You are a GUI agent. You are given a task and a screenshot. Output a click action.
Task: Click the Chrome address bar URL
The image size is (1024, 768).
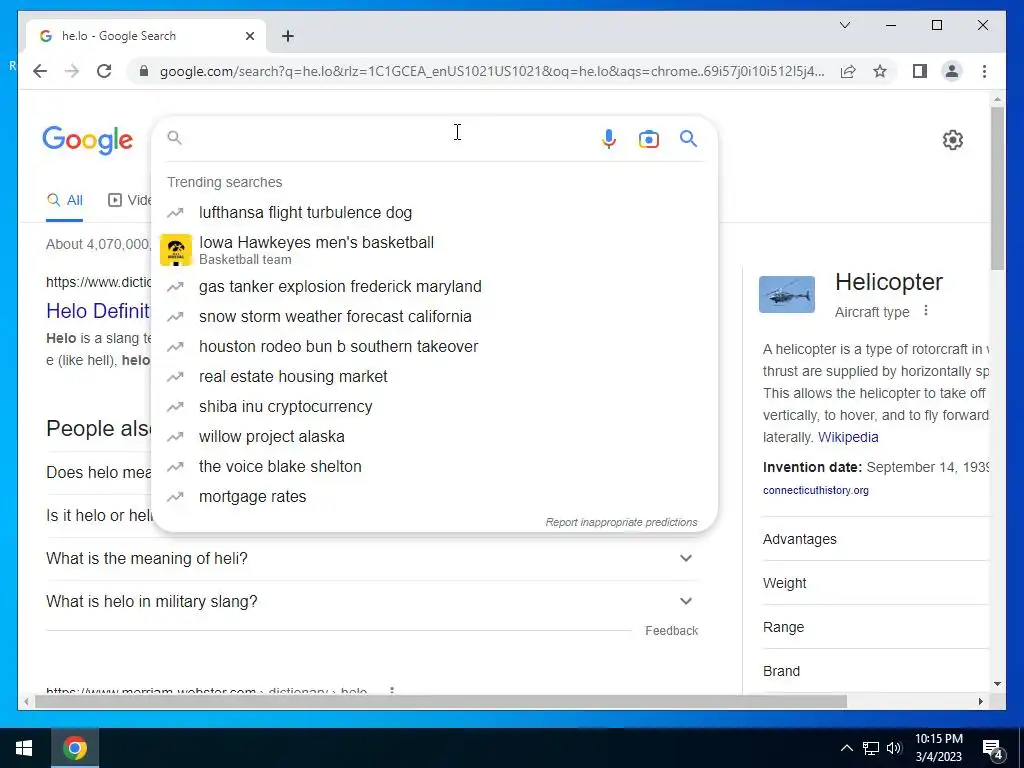492,71
